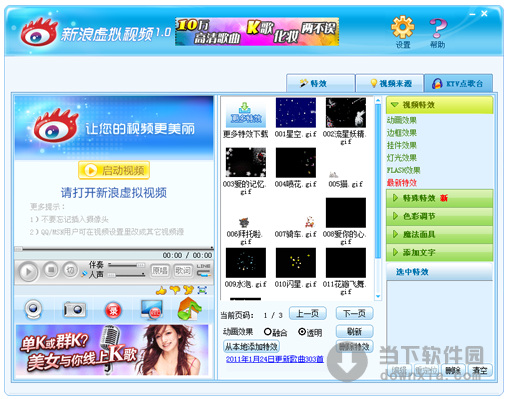Click the 删除特效 button
507x399 pixels.
(x=354, y=346)
